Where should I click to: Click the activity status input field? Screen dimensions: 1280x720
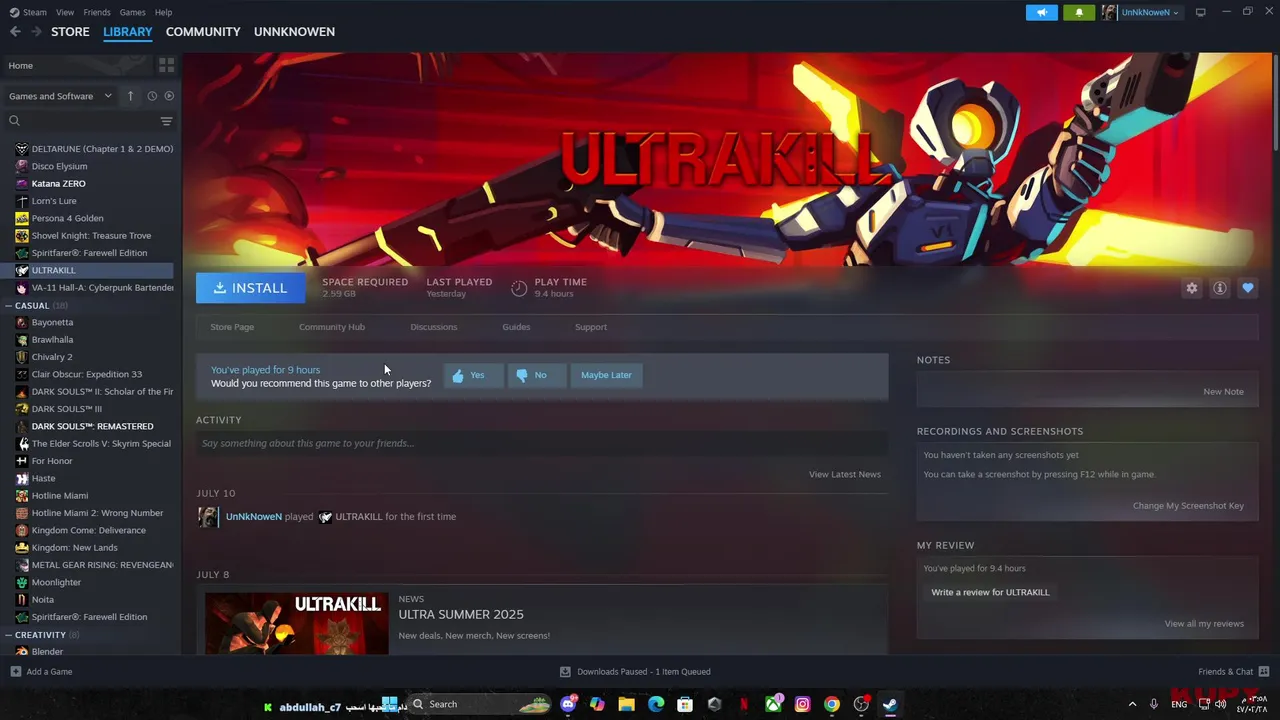pyautogui.click(x=542, y=443)
